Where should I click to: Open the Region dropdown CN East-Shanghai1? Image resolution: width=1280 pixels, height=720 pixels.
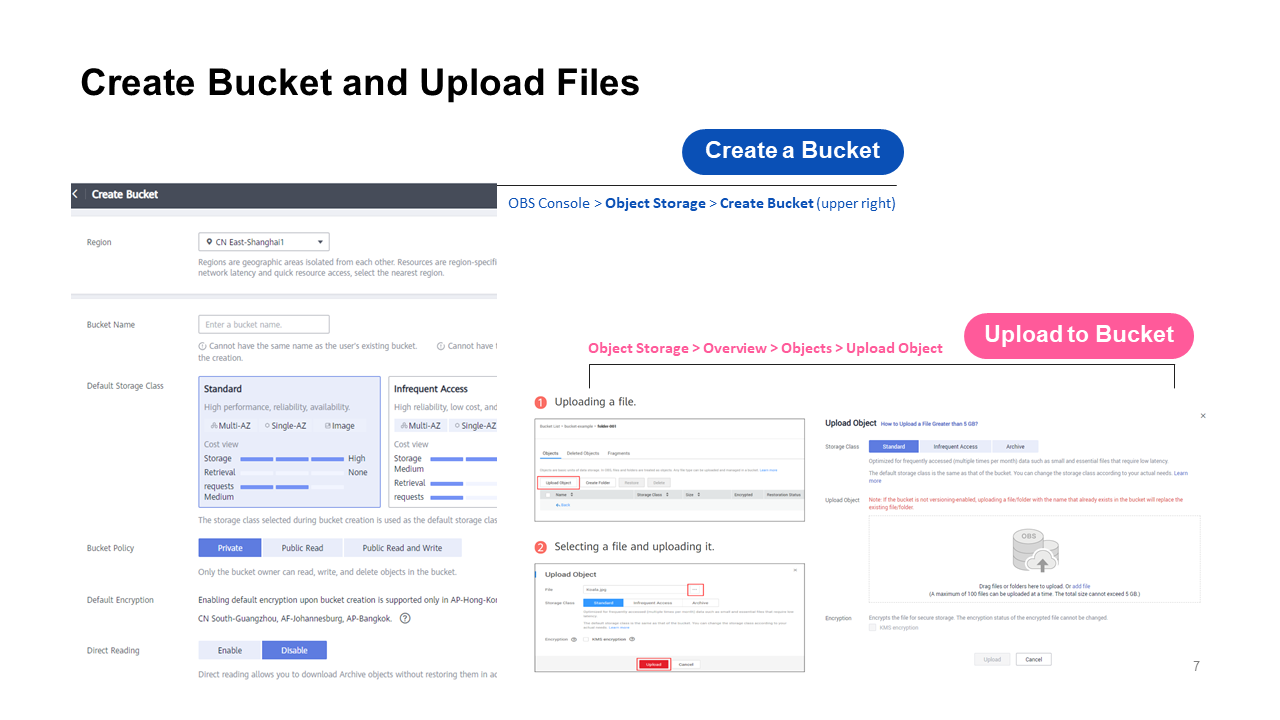[x=264, y=242]
